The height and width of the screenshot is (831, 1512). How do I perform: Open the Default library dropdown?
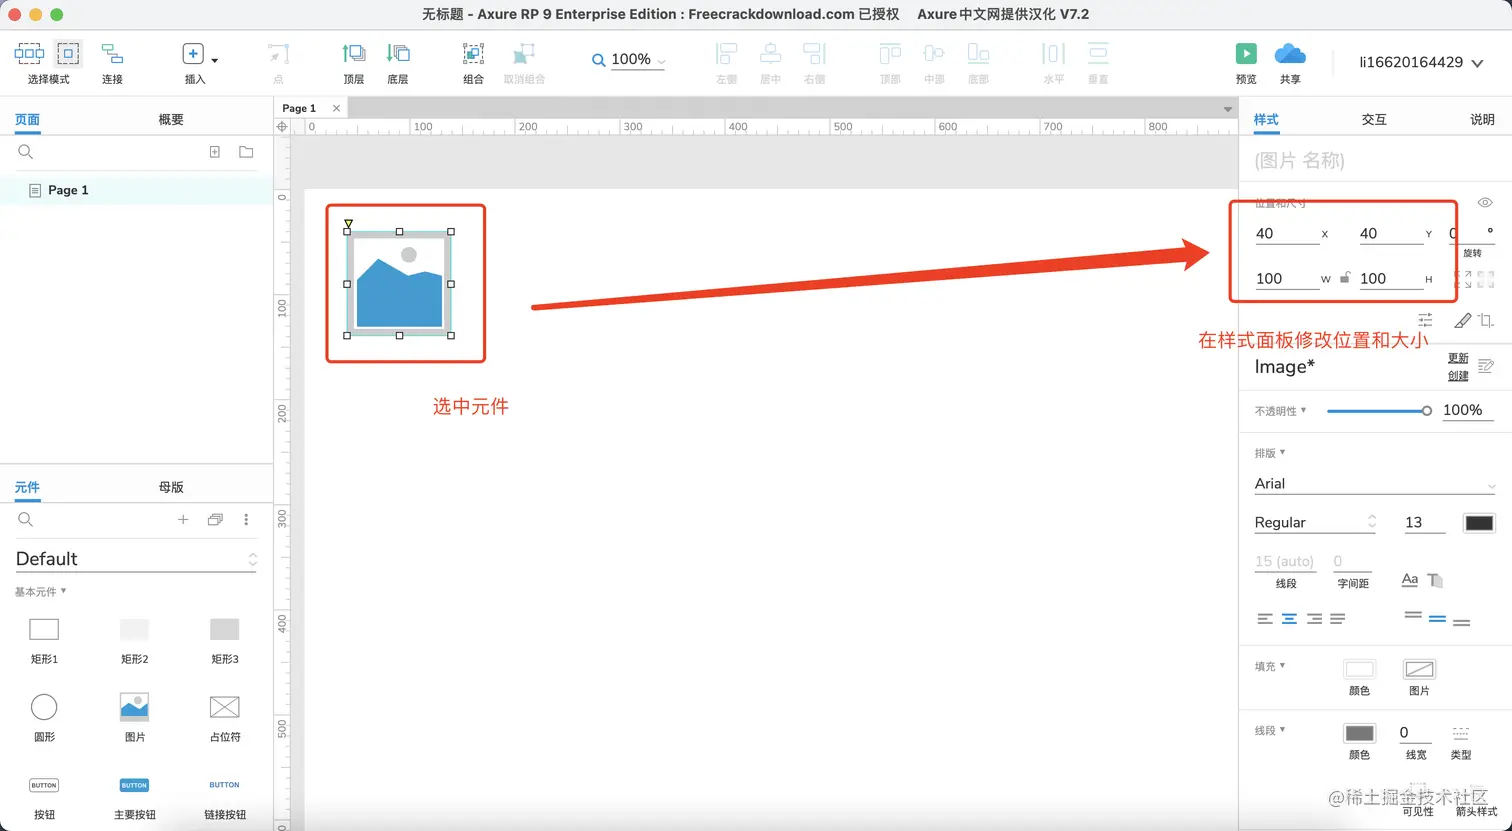pos(136,559)
